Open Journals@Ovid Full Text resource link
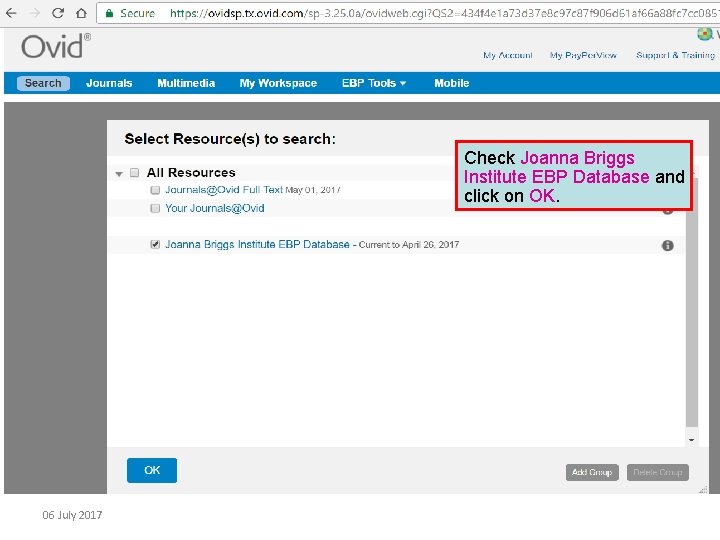Image resolution: width=720 pixels, height=540 pixels. [224, 190]
